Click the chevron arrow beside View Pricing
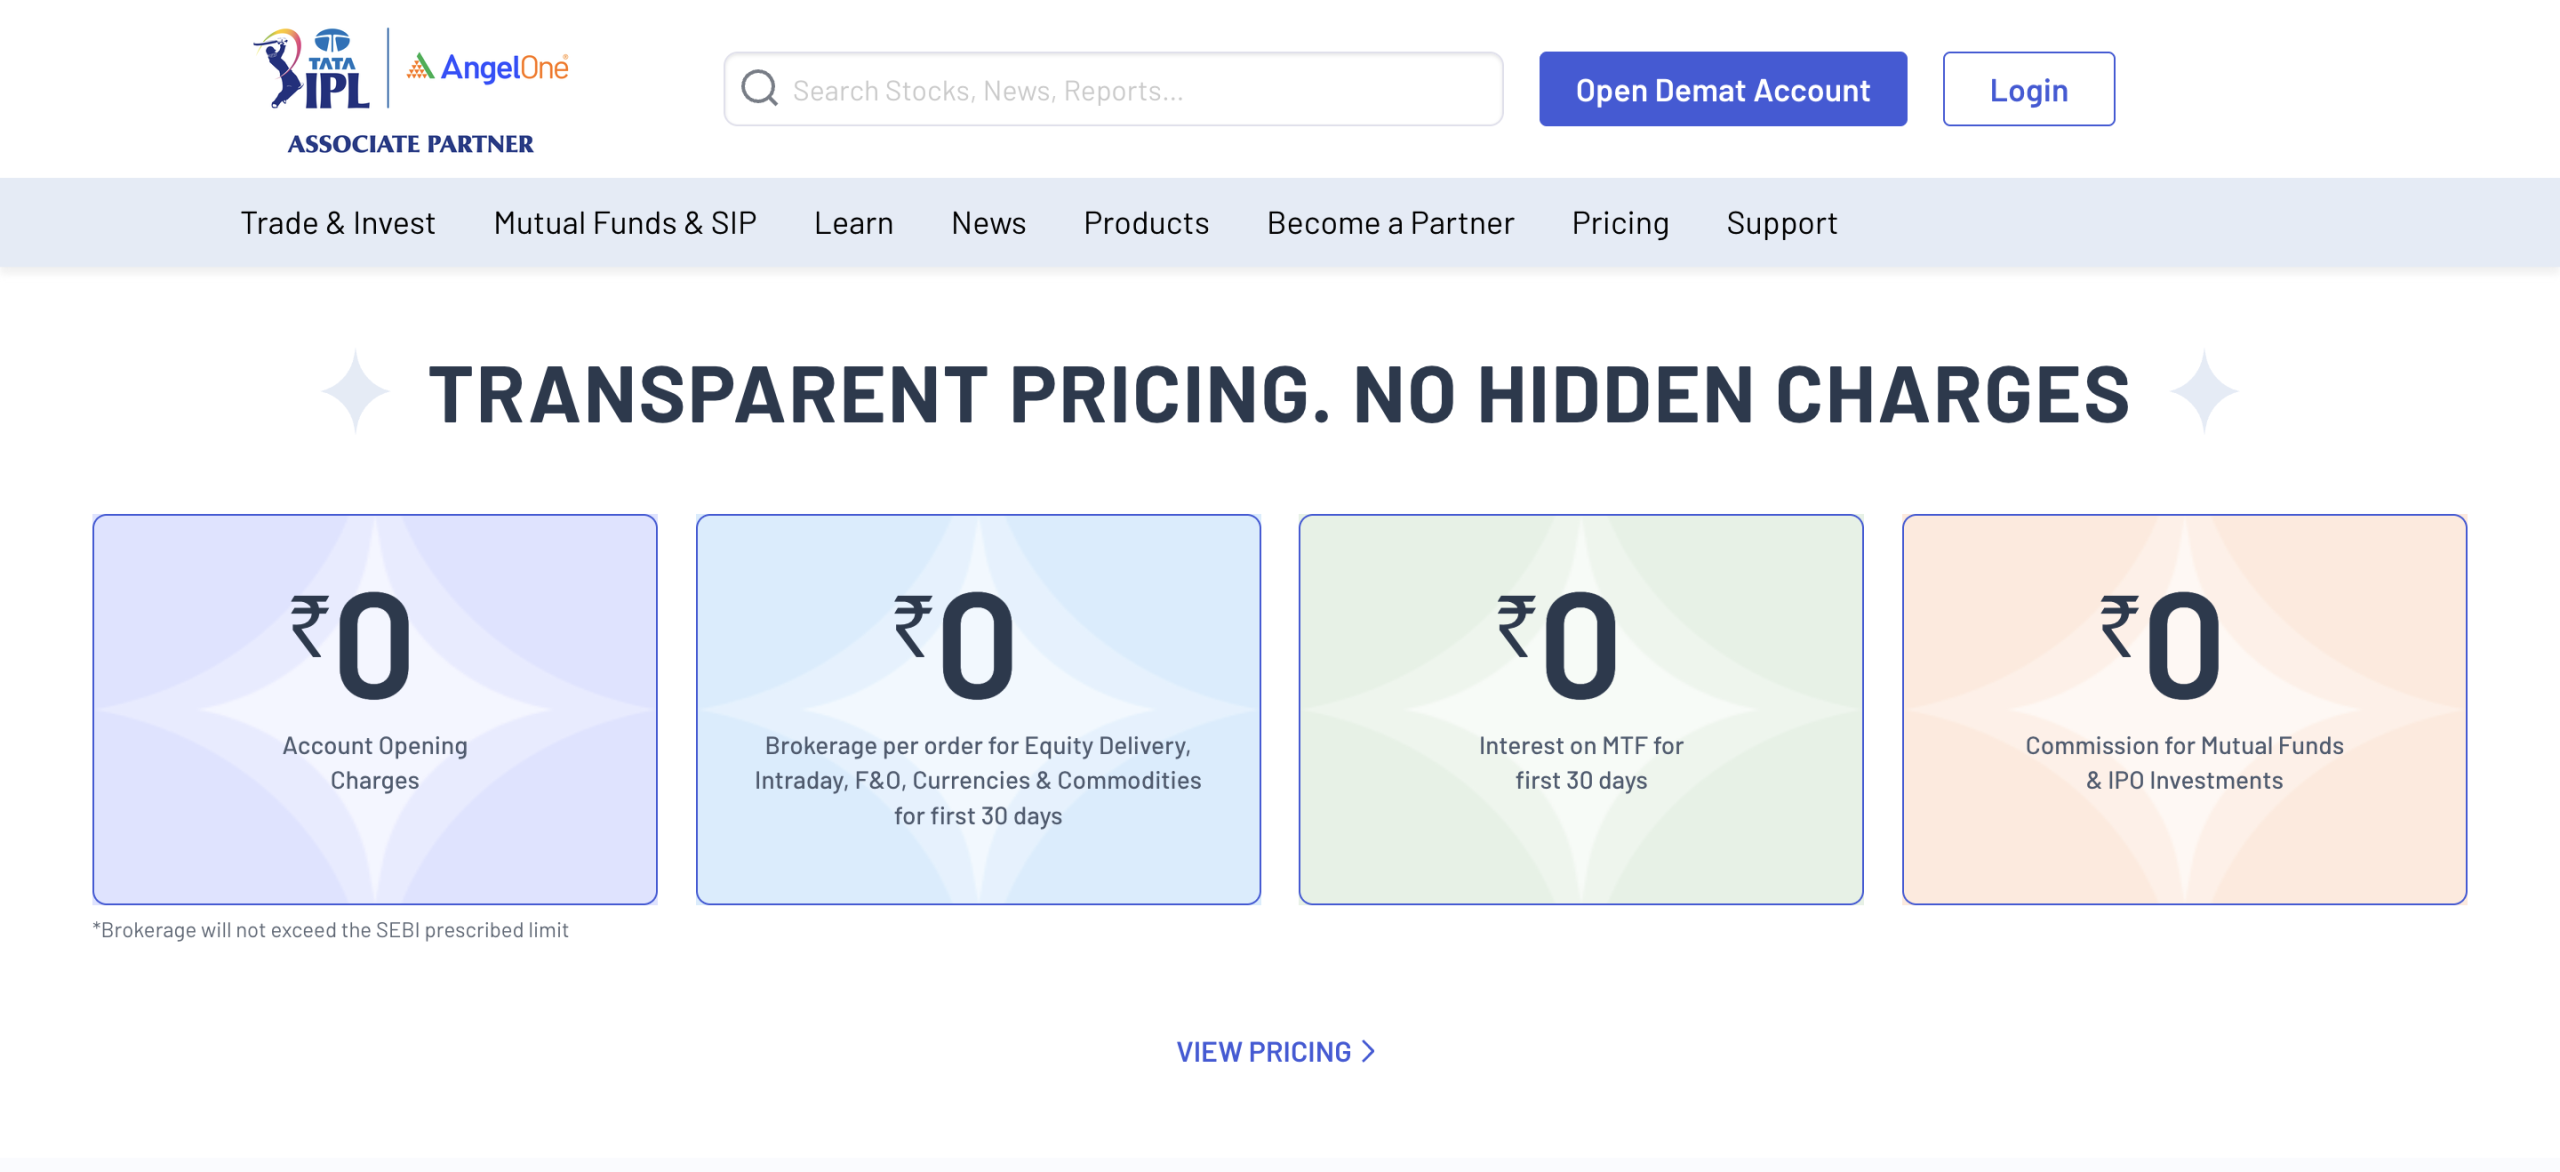The width and height of the screenshot is (2560, 1172). pos(1369,1051)
